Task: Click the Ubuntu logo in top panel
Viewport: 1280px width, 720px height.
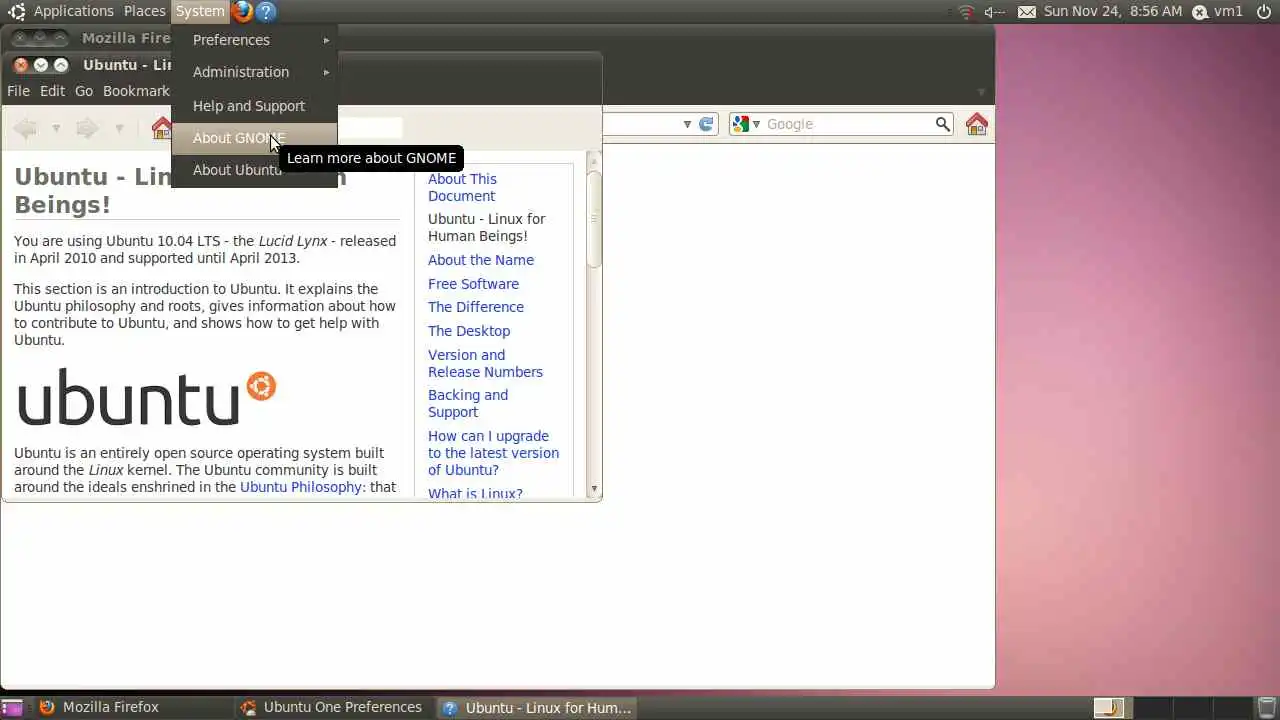Action: (x=16, y=12)
